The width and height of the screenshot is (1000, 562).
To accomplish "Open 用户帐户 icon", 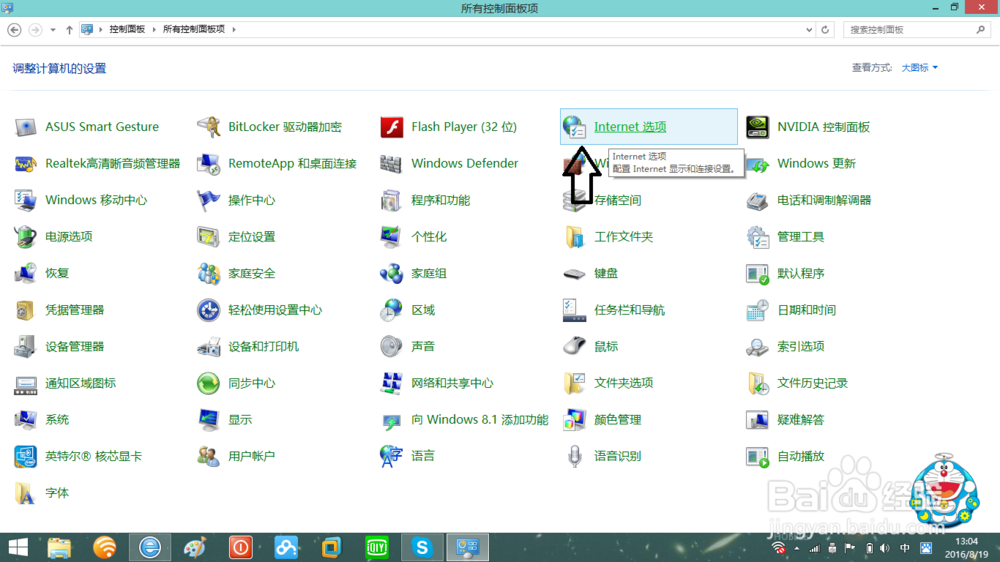I will point(209,456).
